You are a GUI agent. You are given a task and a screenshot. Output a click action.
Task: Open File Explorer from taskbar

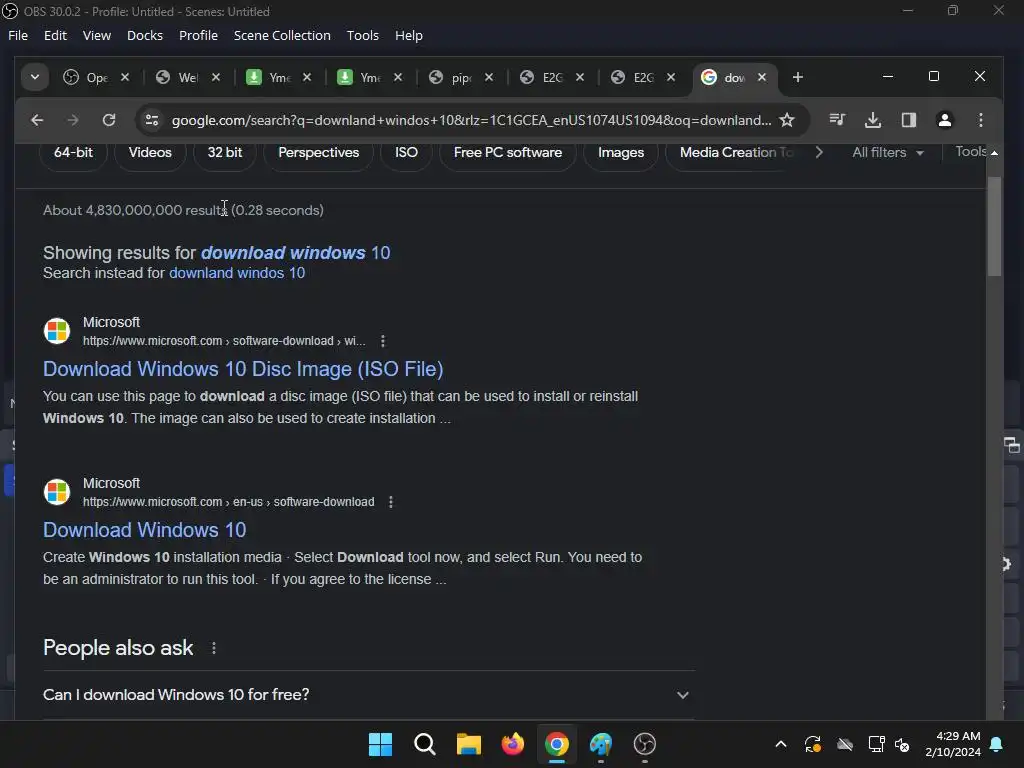[x=468, y=744]
